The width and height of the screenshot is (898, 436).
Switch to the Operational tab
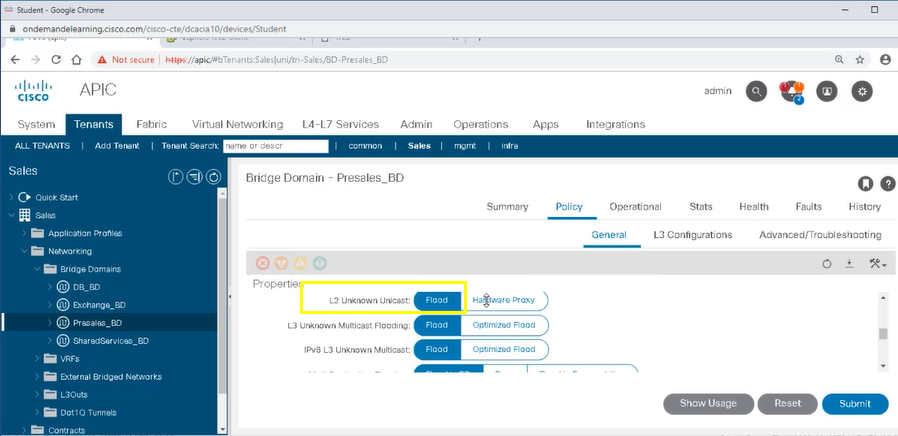pos(635,207)
